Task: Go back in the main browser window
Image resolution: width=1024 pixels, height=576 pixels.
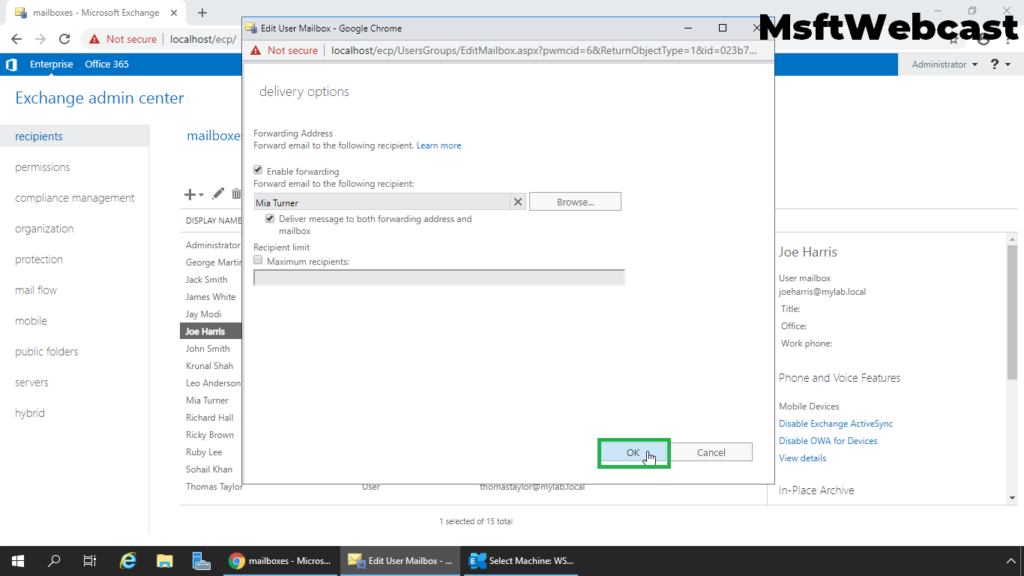Action: (16, 39)
